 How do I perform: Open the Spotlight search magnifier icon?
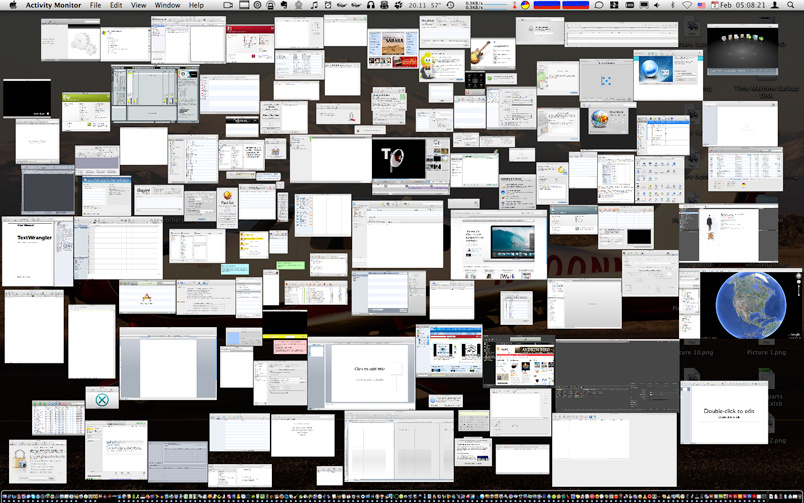tap(791, 5)
